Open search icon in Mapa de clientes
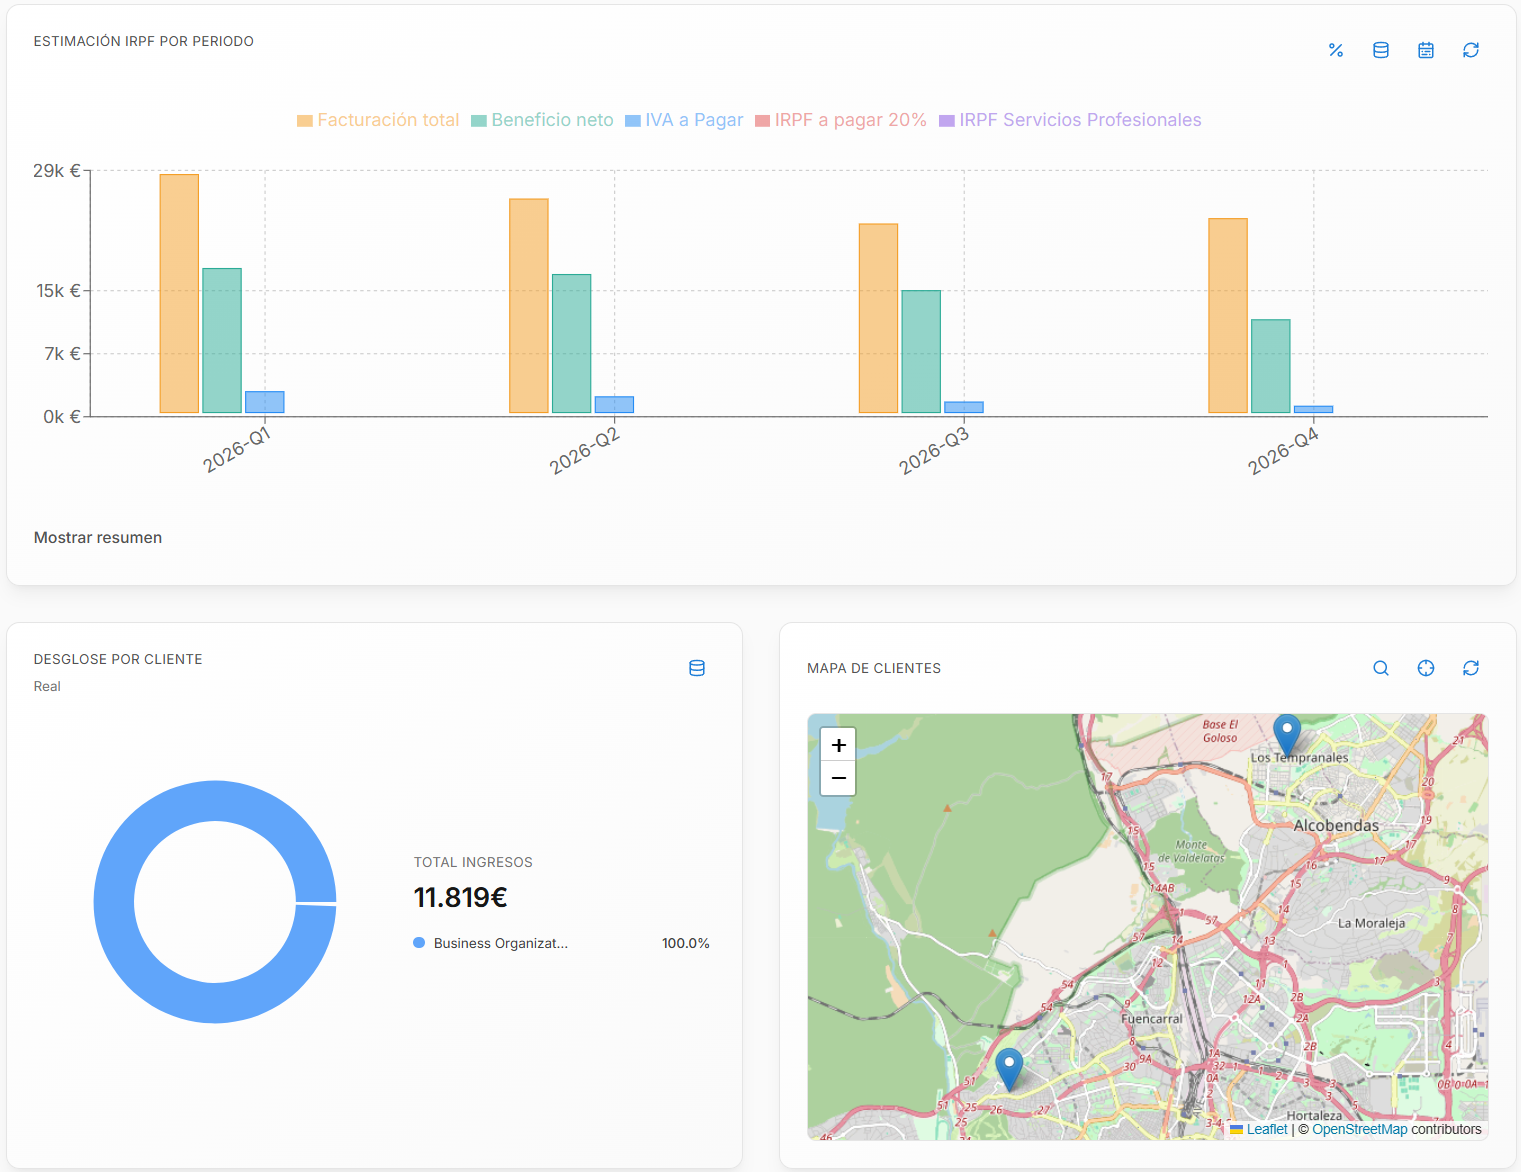1521x1172 pixels. coord(1381,668)
